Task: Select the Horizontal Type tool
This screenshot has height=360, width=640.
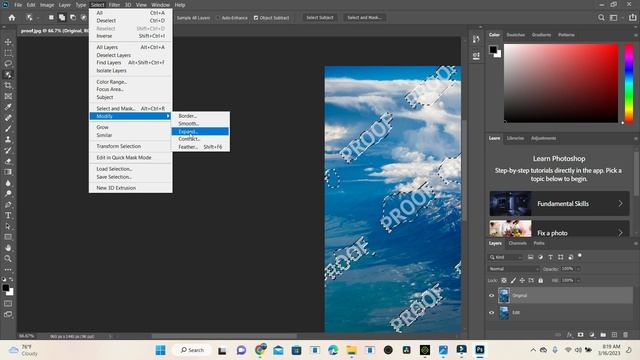Action: (x=8, y=215)
